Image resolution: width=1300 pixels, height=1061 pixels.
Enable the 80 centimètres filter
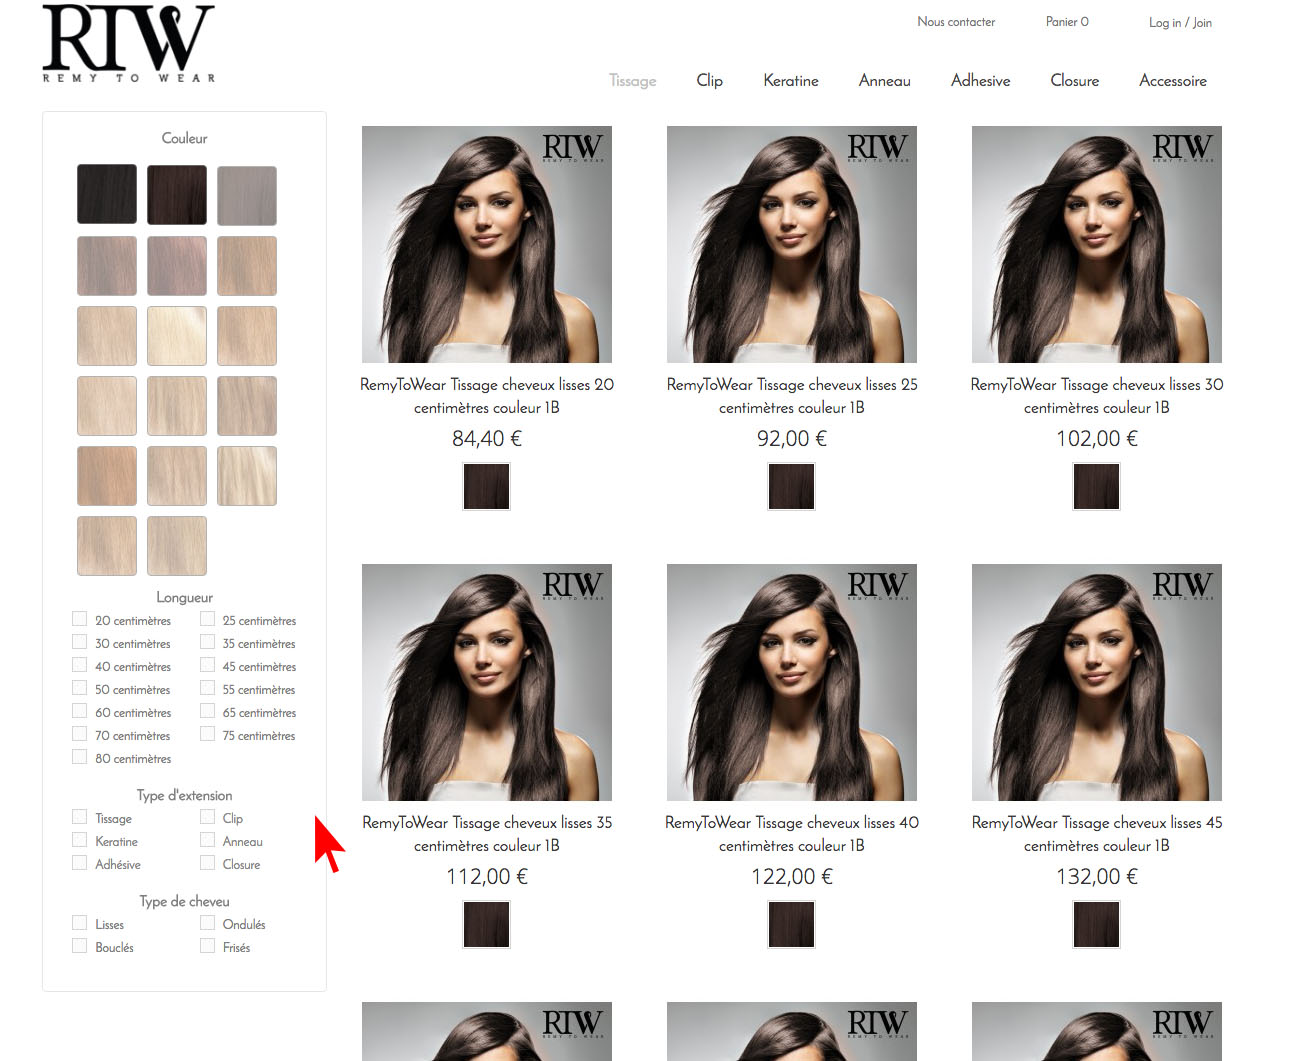[x=79, y=757]
